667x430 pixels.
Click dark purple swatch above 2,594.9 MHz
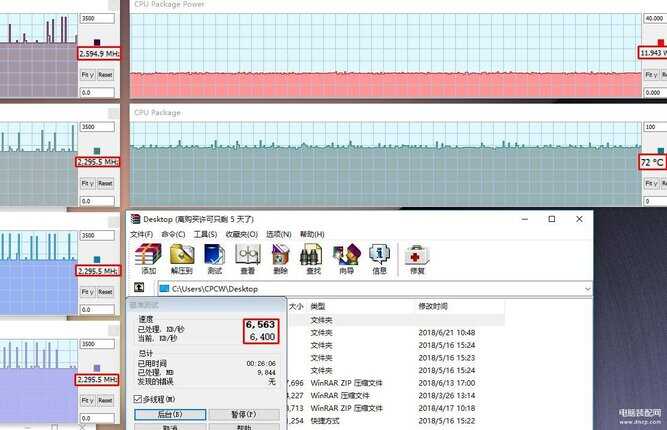[x=97, y=42]
